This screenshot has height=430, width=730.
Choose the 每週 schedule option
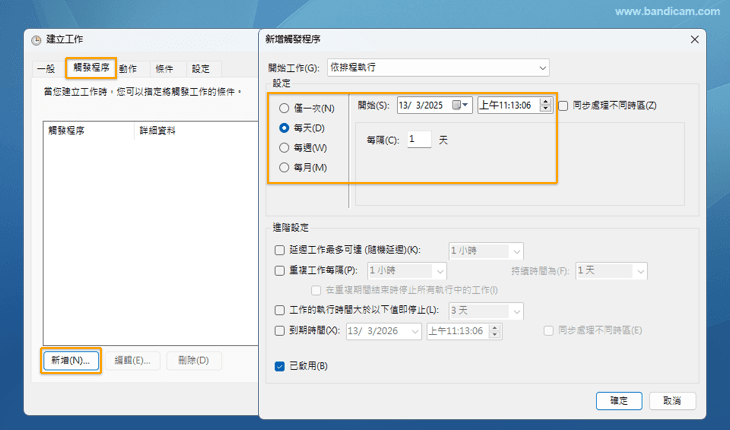285,148
